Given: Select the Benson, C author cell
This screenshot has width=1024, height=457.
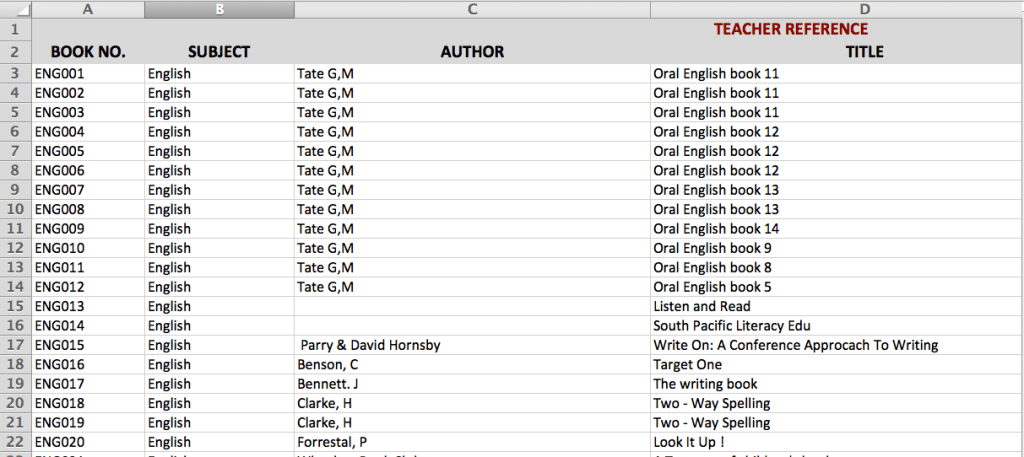Looking at the screenshot, I should click(x=472, y=365).
